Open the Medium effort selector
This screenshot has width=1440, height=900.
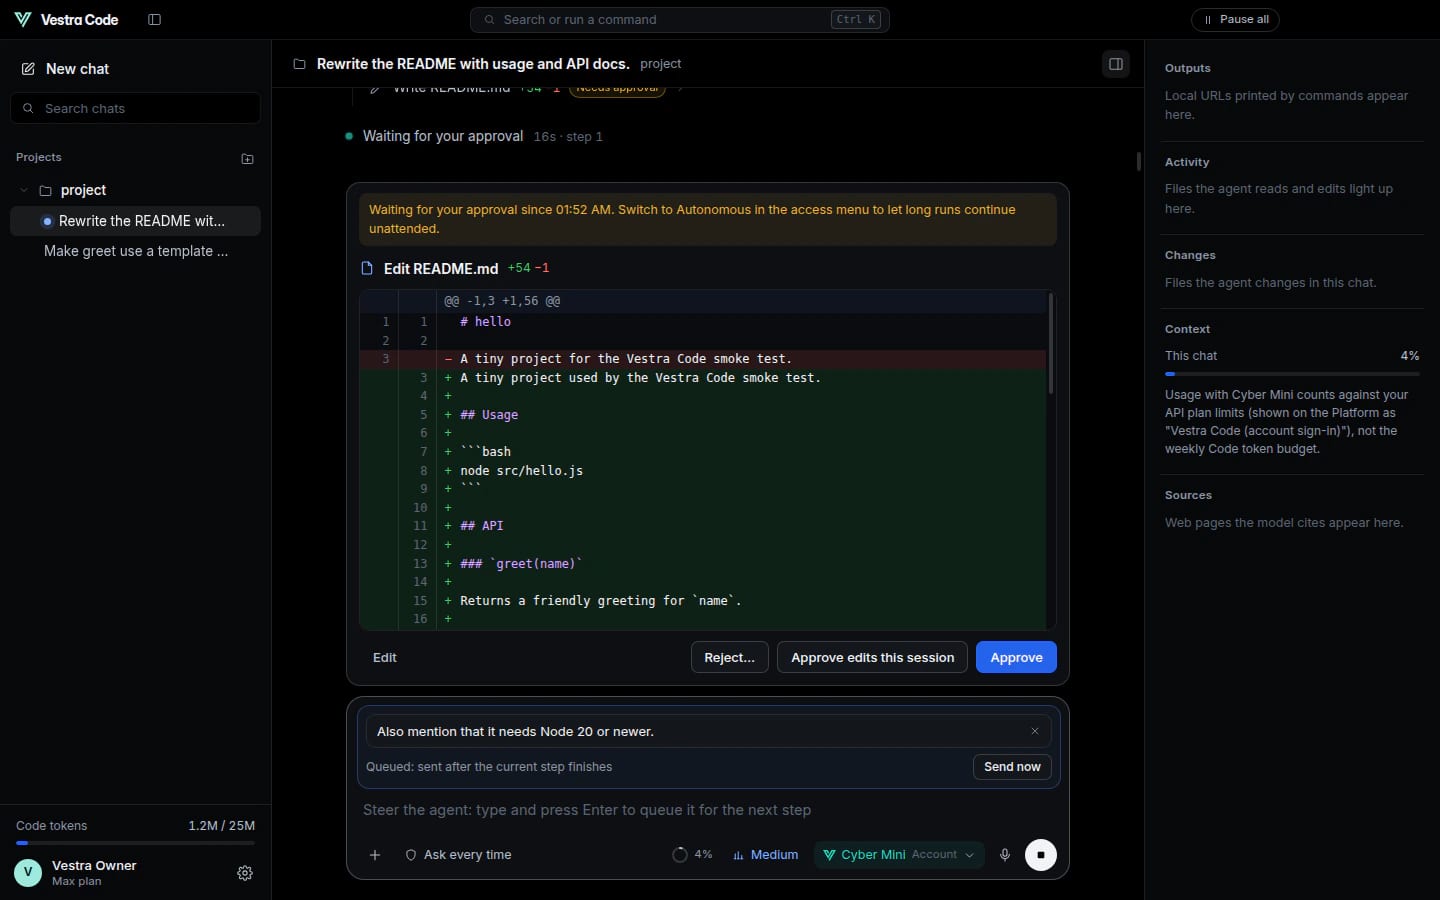tap(765, 855)
